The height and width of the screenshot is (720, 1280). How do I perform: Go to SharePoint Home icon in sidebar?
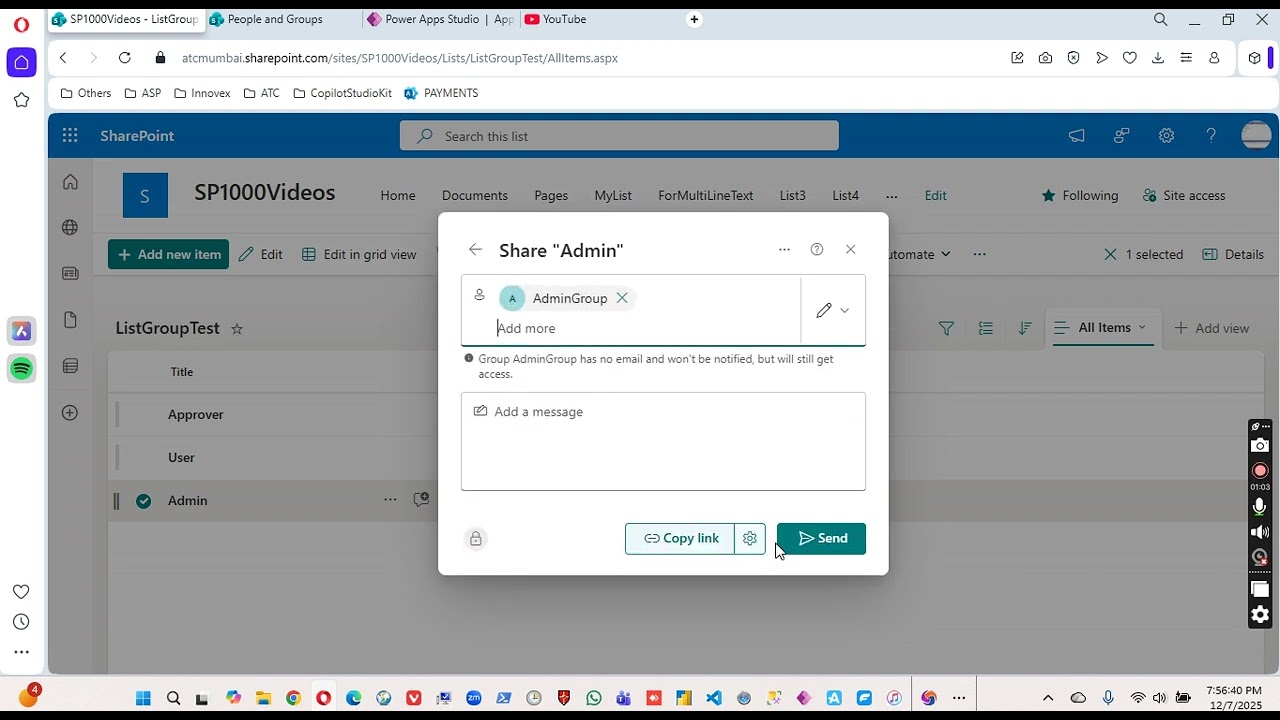(70, 182)
